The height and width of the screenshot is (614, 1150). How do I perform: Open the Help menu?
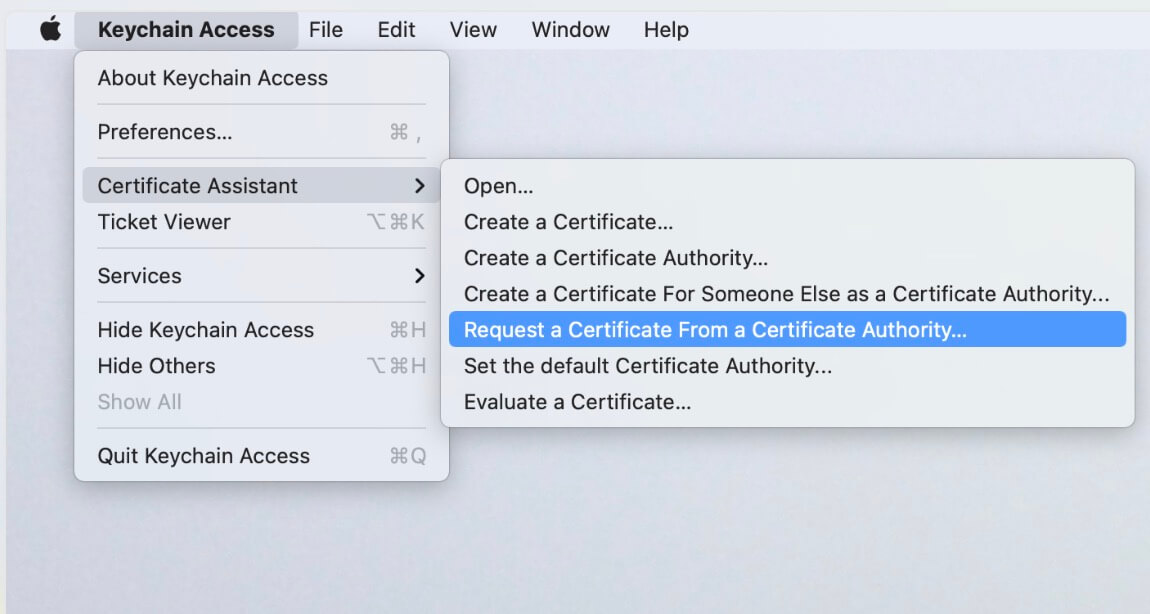click(x=666, y=30)
